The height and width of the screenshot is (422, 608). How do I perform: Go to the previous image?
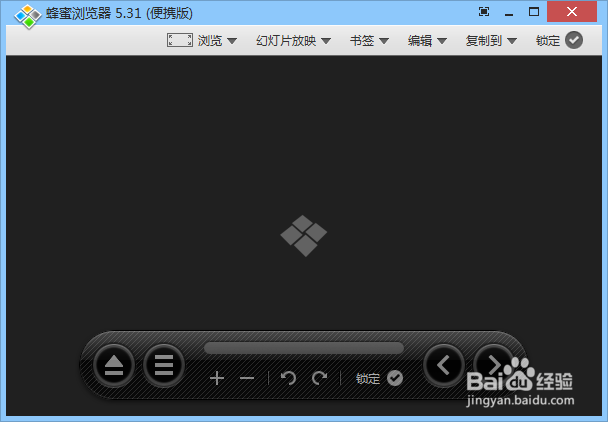[x=444, y=365]
